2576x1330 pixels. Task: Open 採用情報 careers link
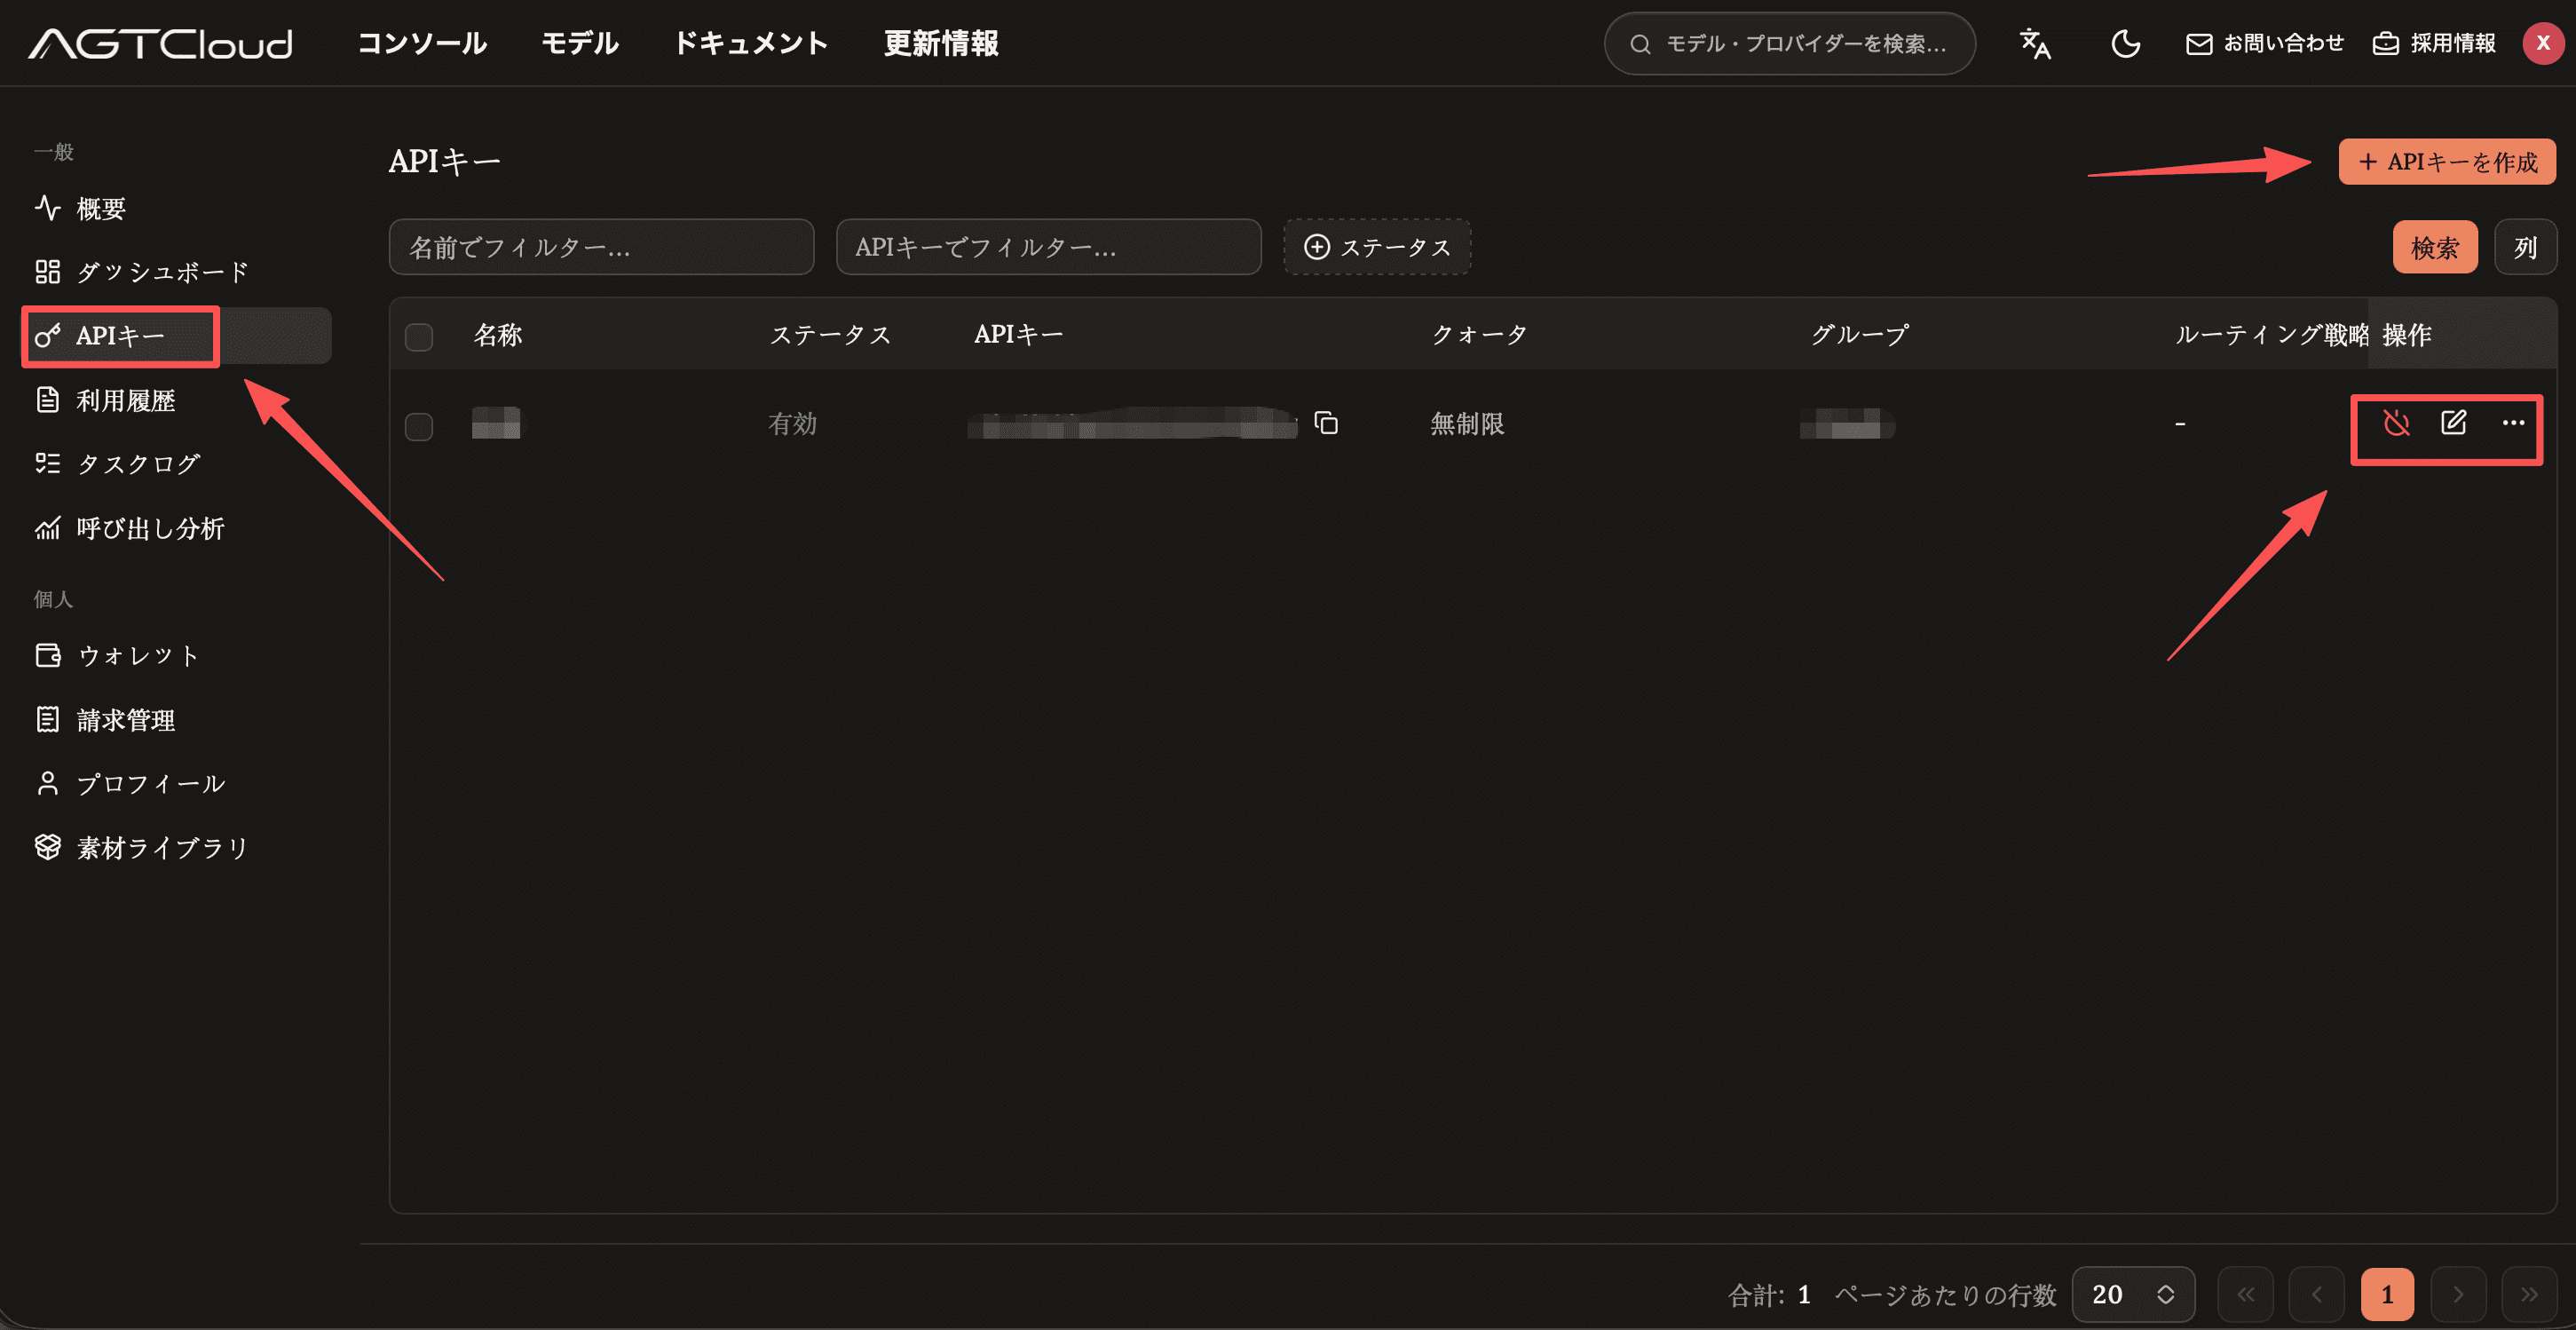click(2434, 43)
